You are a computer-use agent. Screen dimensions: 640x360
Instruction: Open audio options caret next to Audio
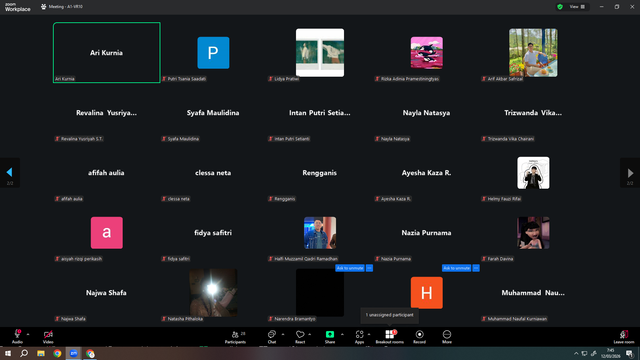pos(28,334)
